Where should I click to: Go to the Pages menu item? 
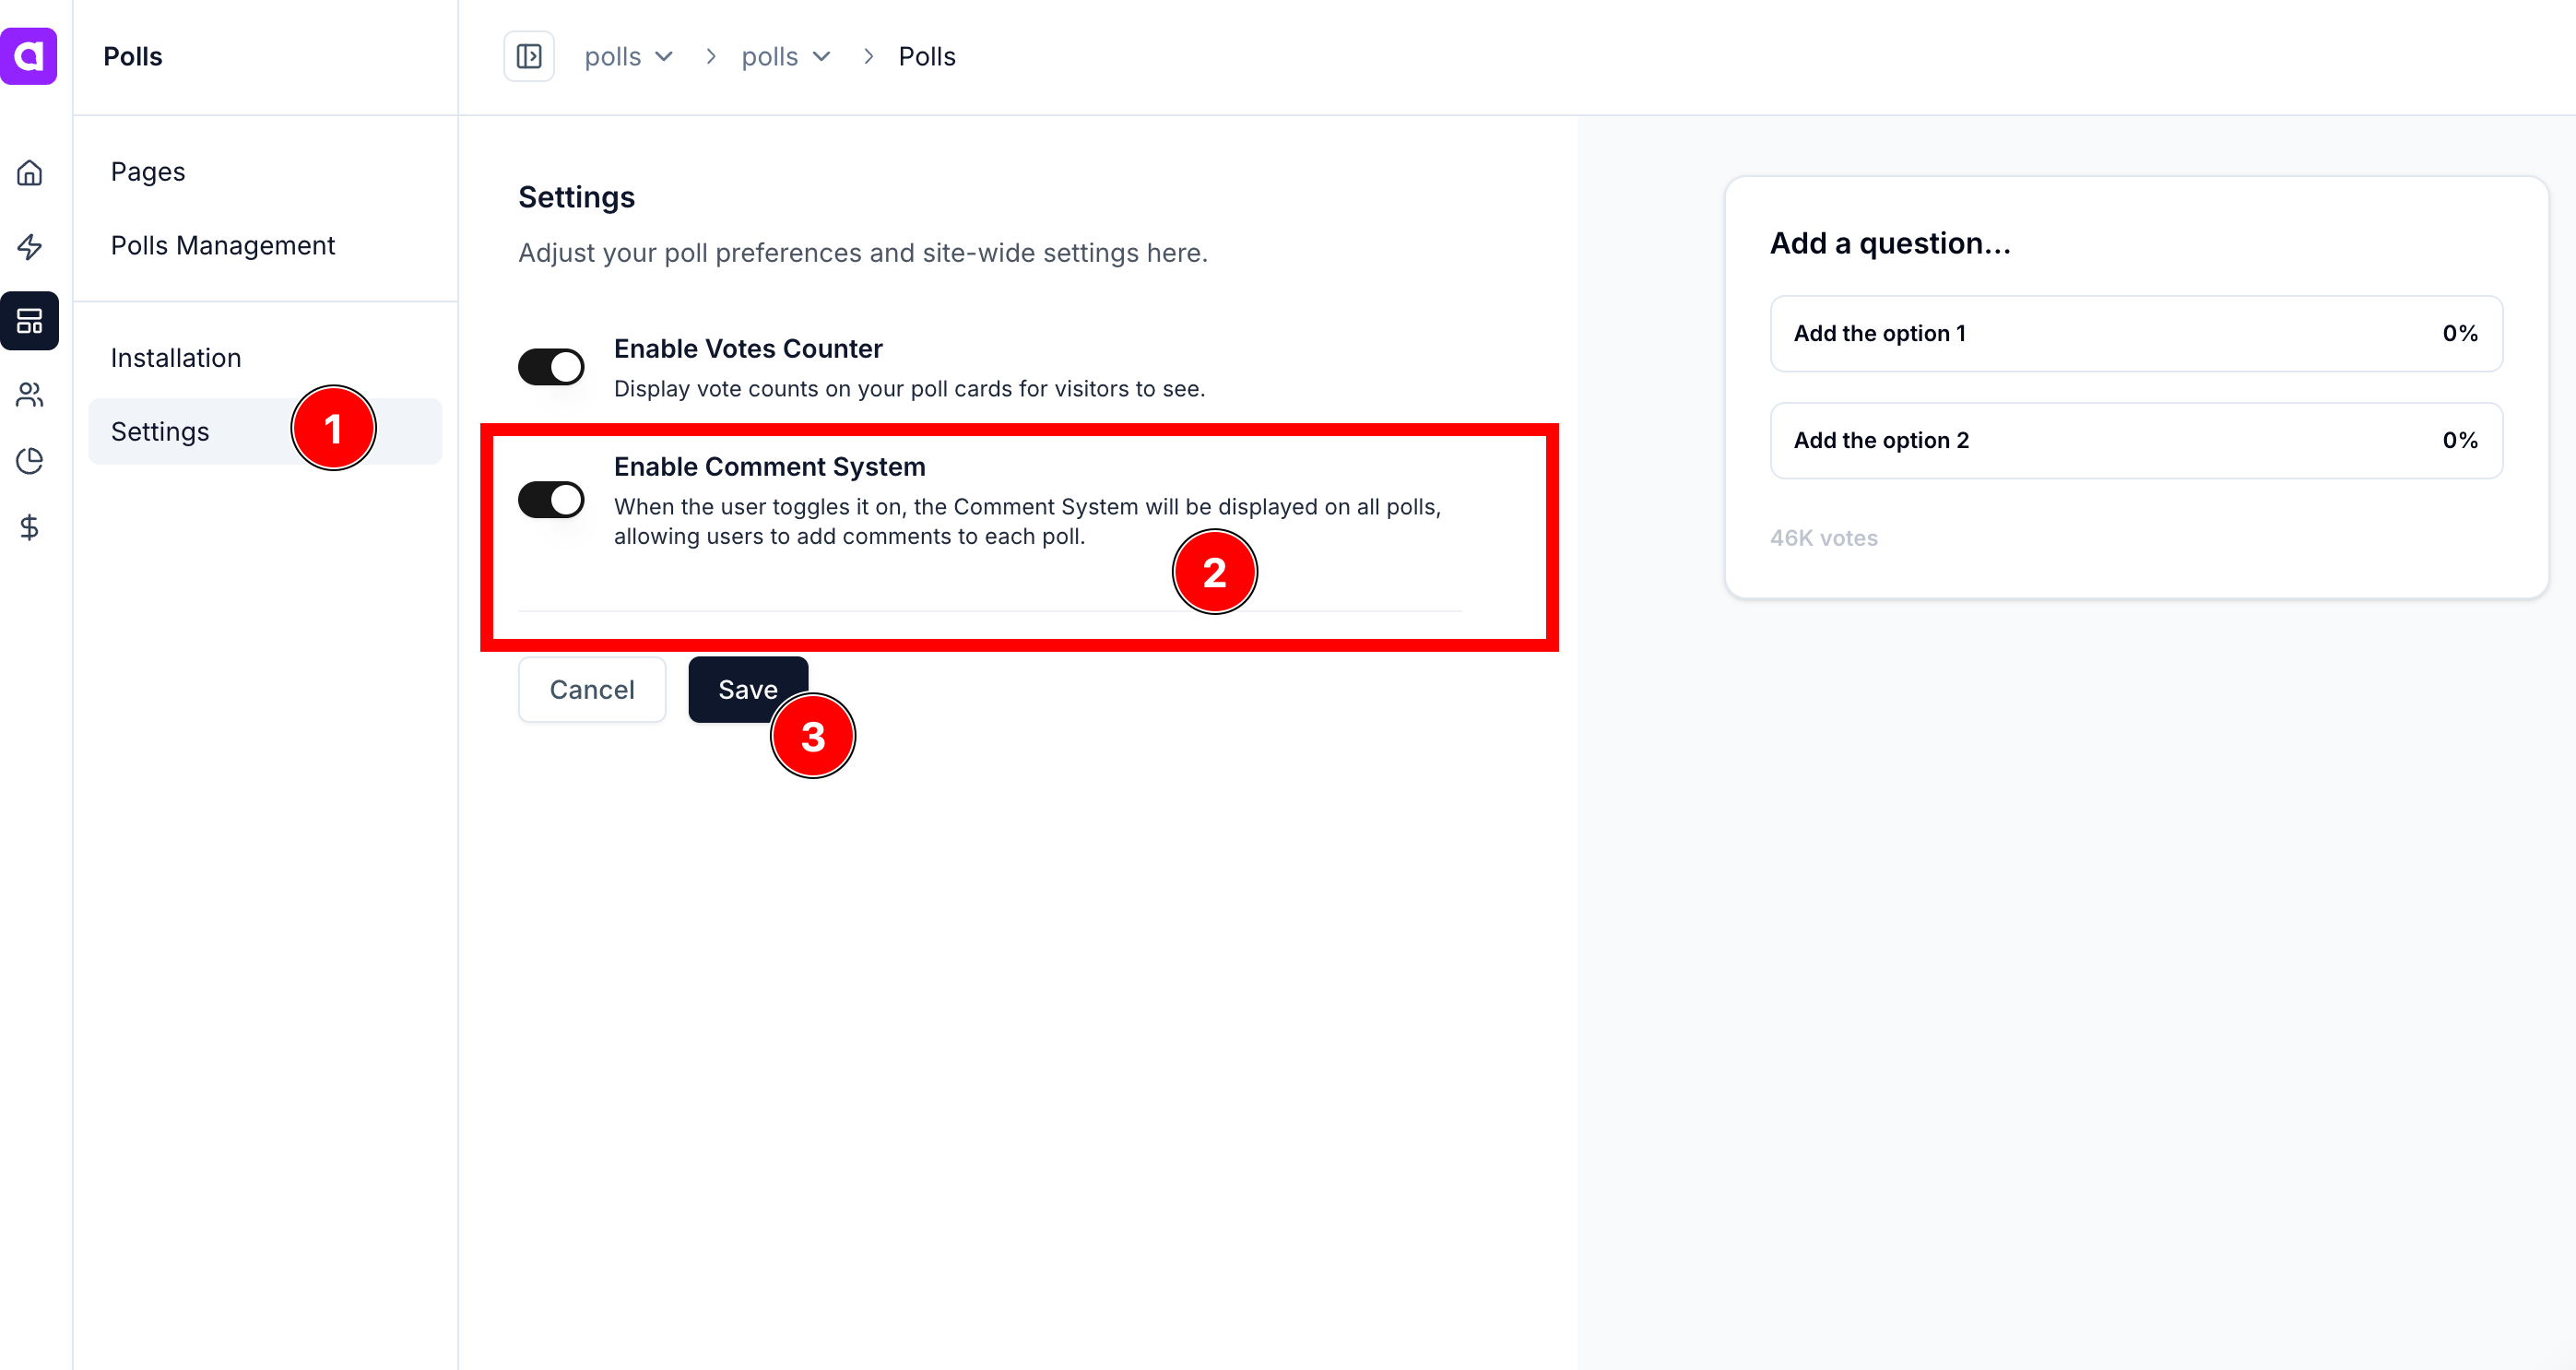(x=148, y=172)
